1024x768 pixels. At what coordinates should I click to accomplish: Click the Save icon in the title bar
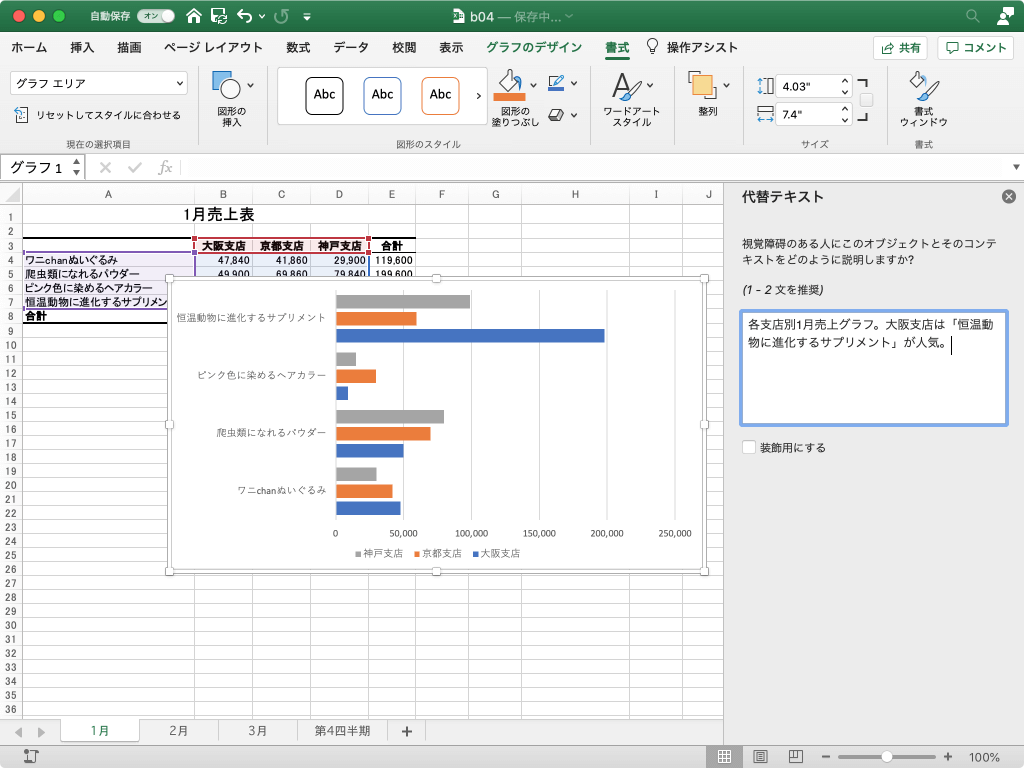(x=219, y=16)
